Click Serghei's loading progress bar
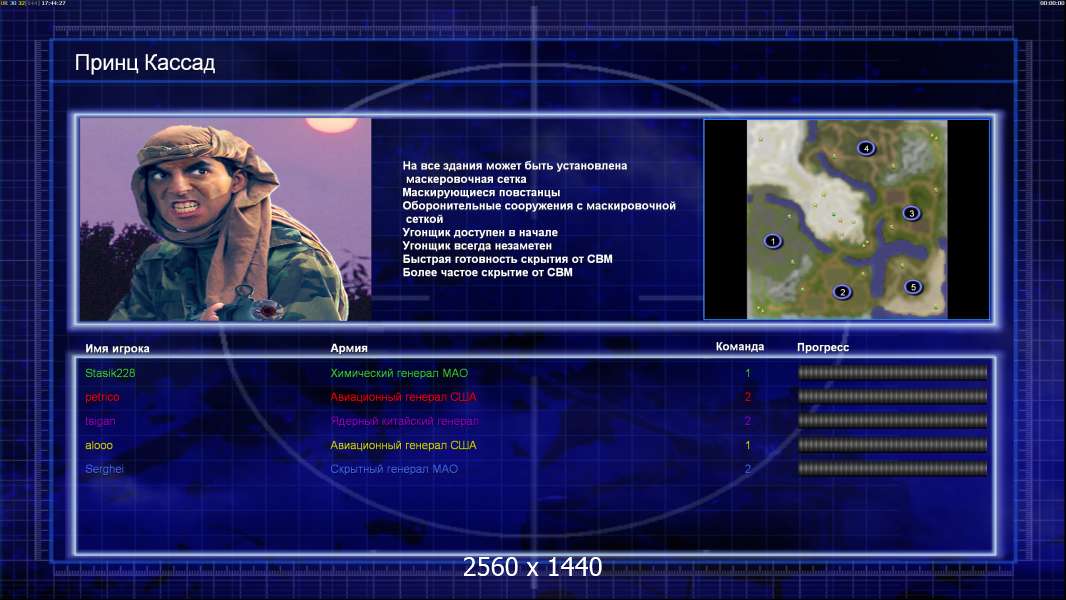1066x600 pixels. coord(892,468)
